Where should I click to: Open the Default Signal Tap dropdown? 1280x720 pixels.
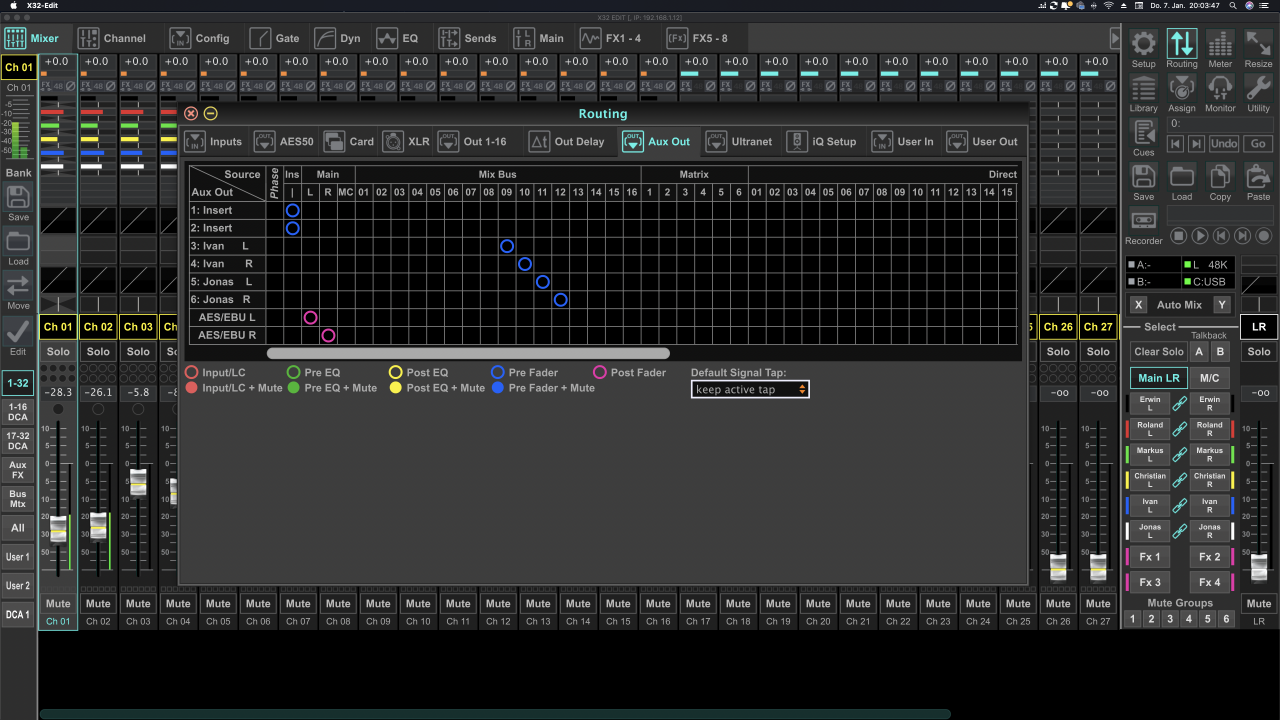click(750, 389)
